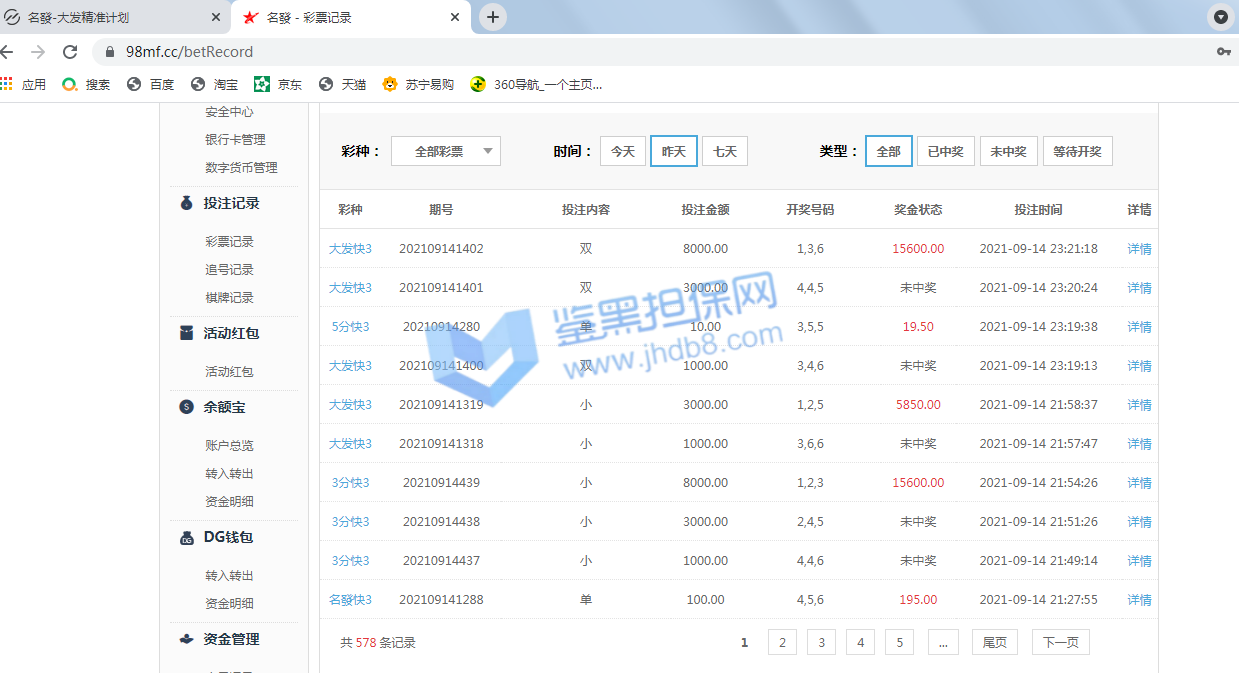Click the Chrome profile dropdown arrow

[1220, 17]
